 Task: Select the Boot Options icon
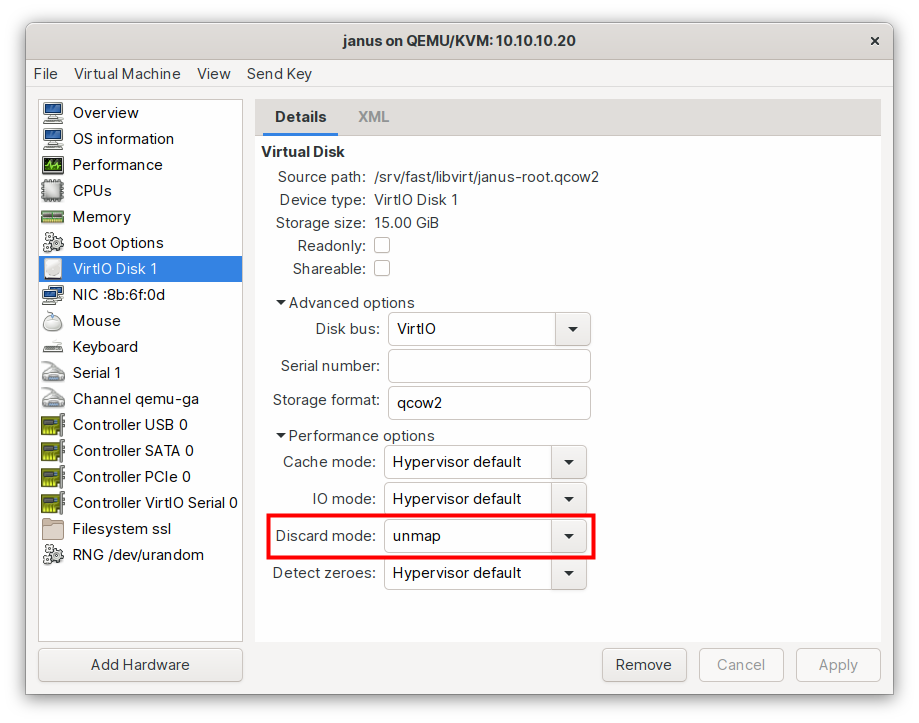(x=55, y=242)
